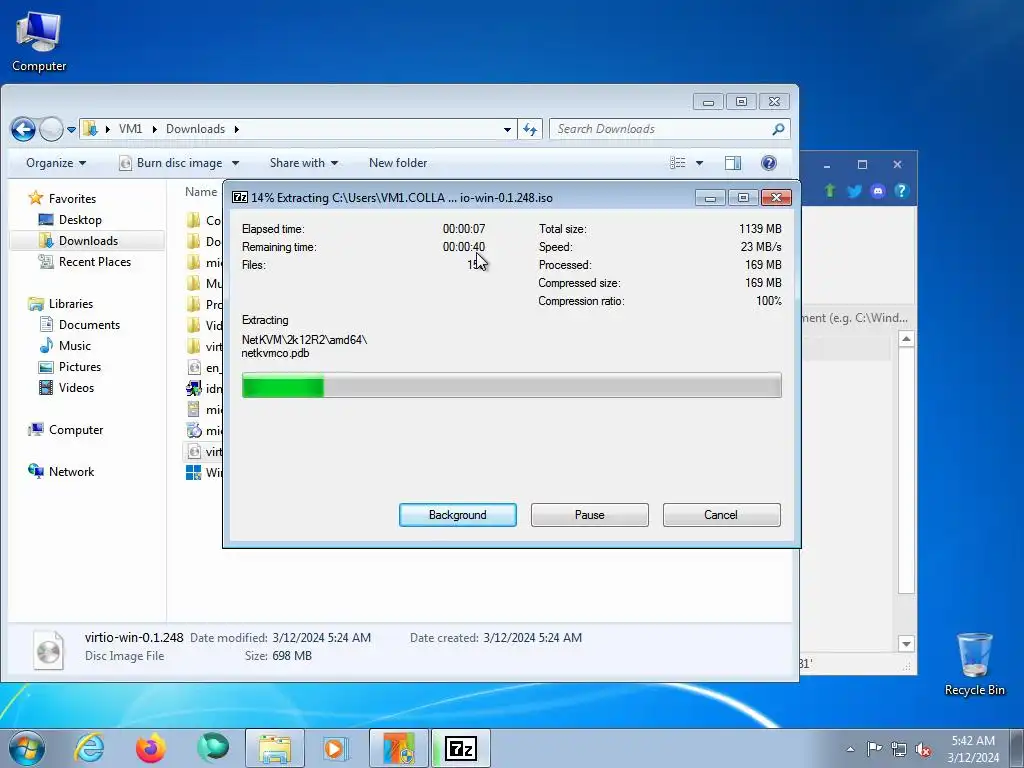Click the Name column header
The image size is (1024, 768).
coord(201,191)
